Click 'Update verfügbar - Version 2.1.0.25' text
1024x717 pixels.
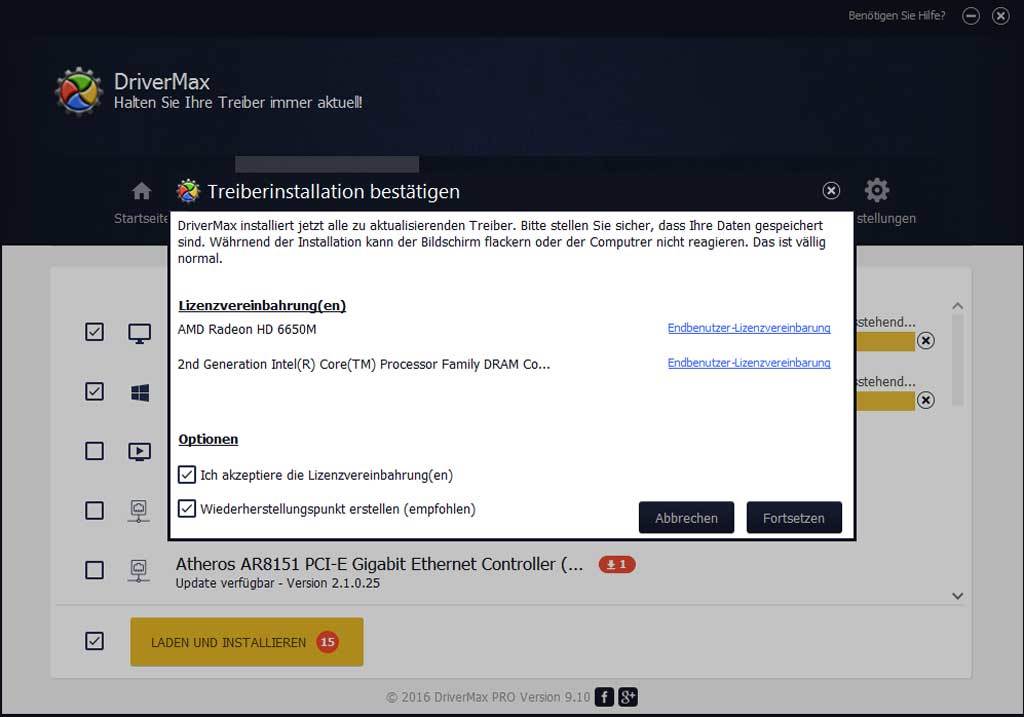click(278, 583)
